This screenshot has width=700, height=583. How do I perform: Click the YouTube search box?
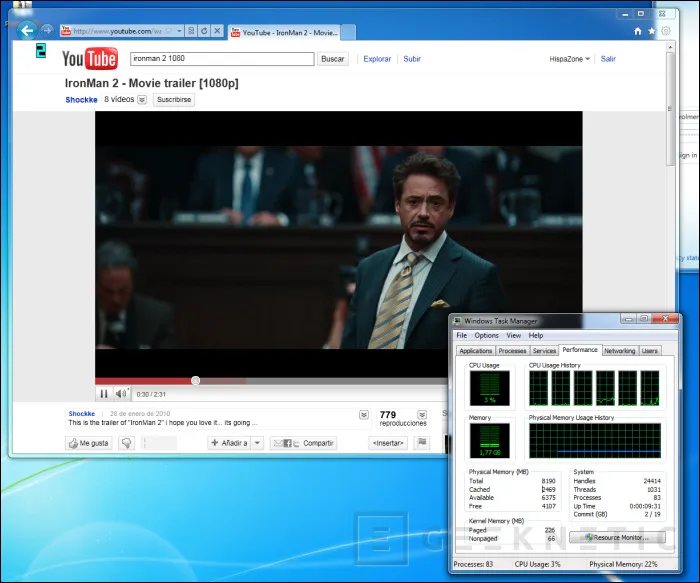[222, 58]
